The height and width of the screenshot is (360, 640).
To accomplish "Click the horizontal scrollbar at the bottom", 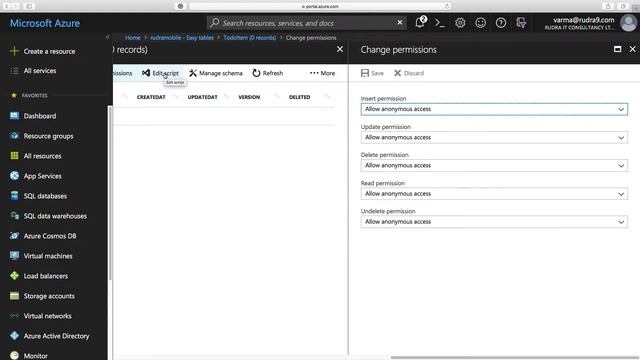I will coord(514,358).
